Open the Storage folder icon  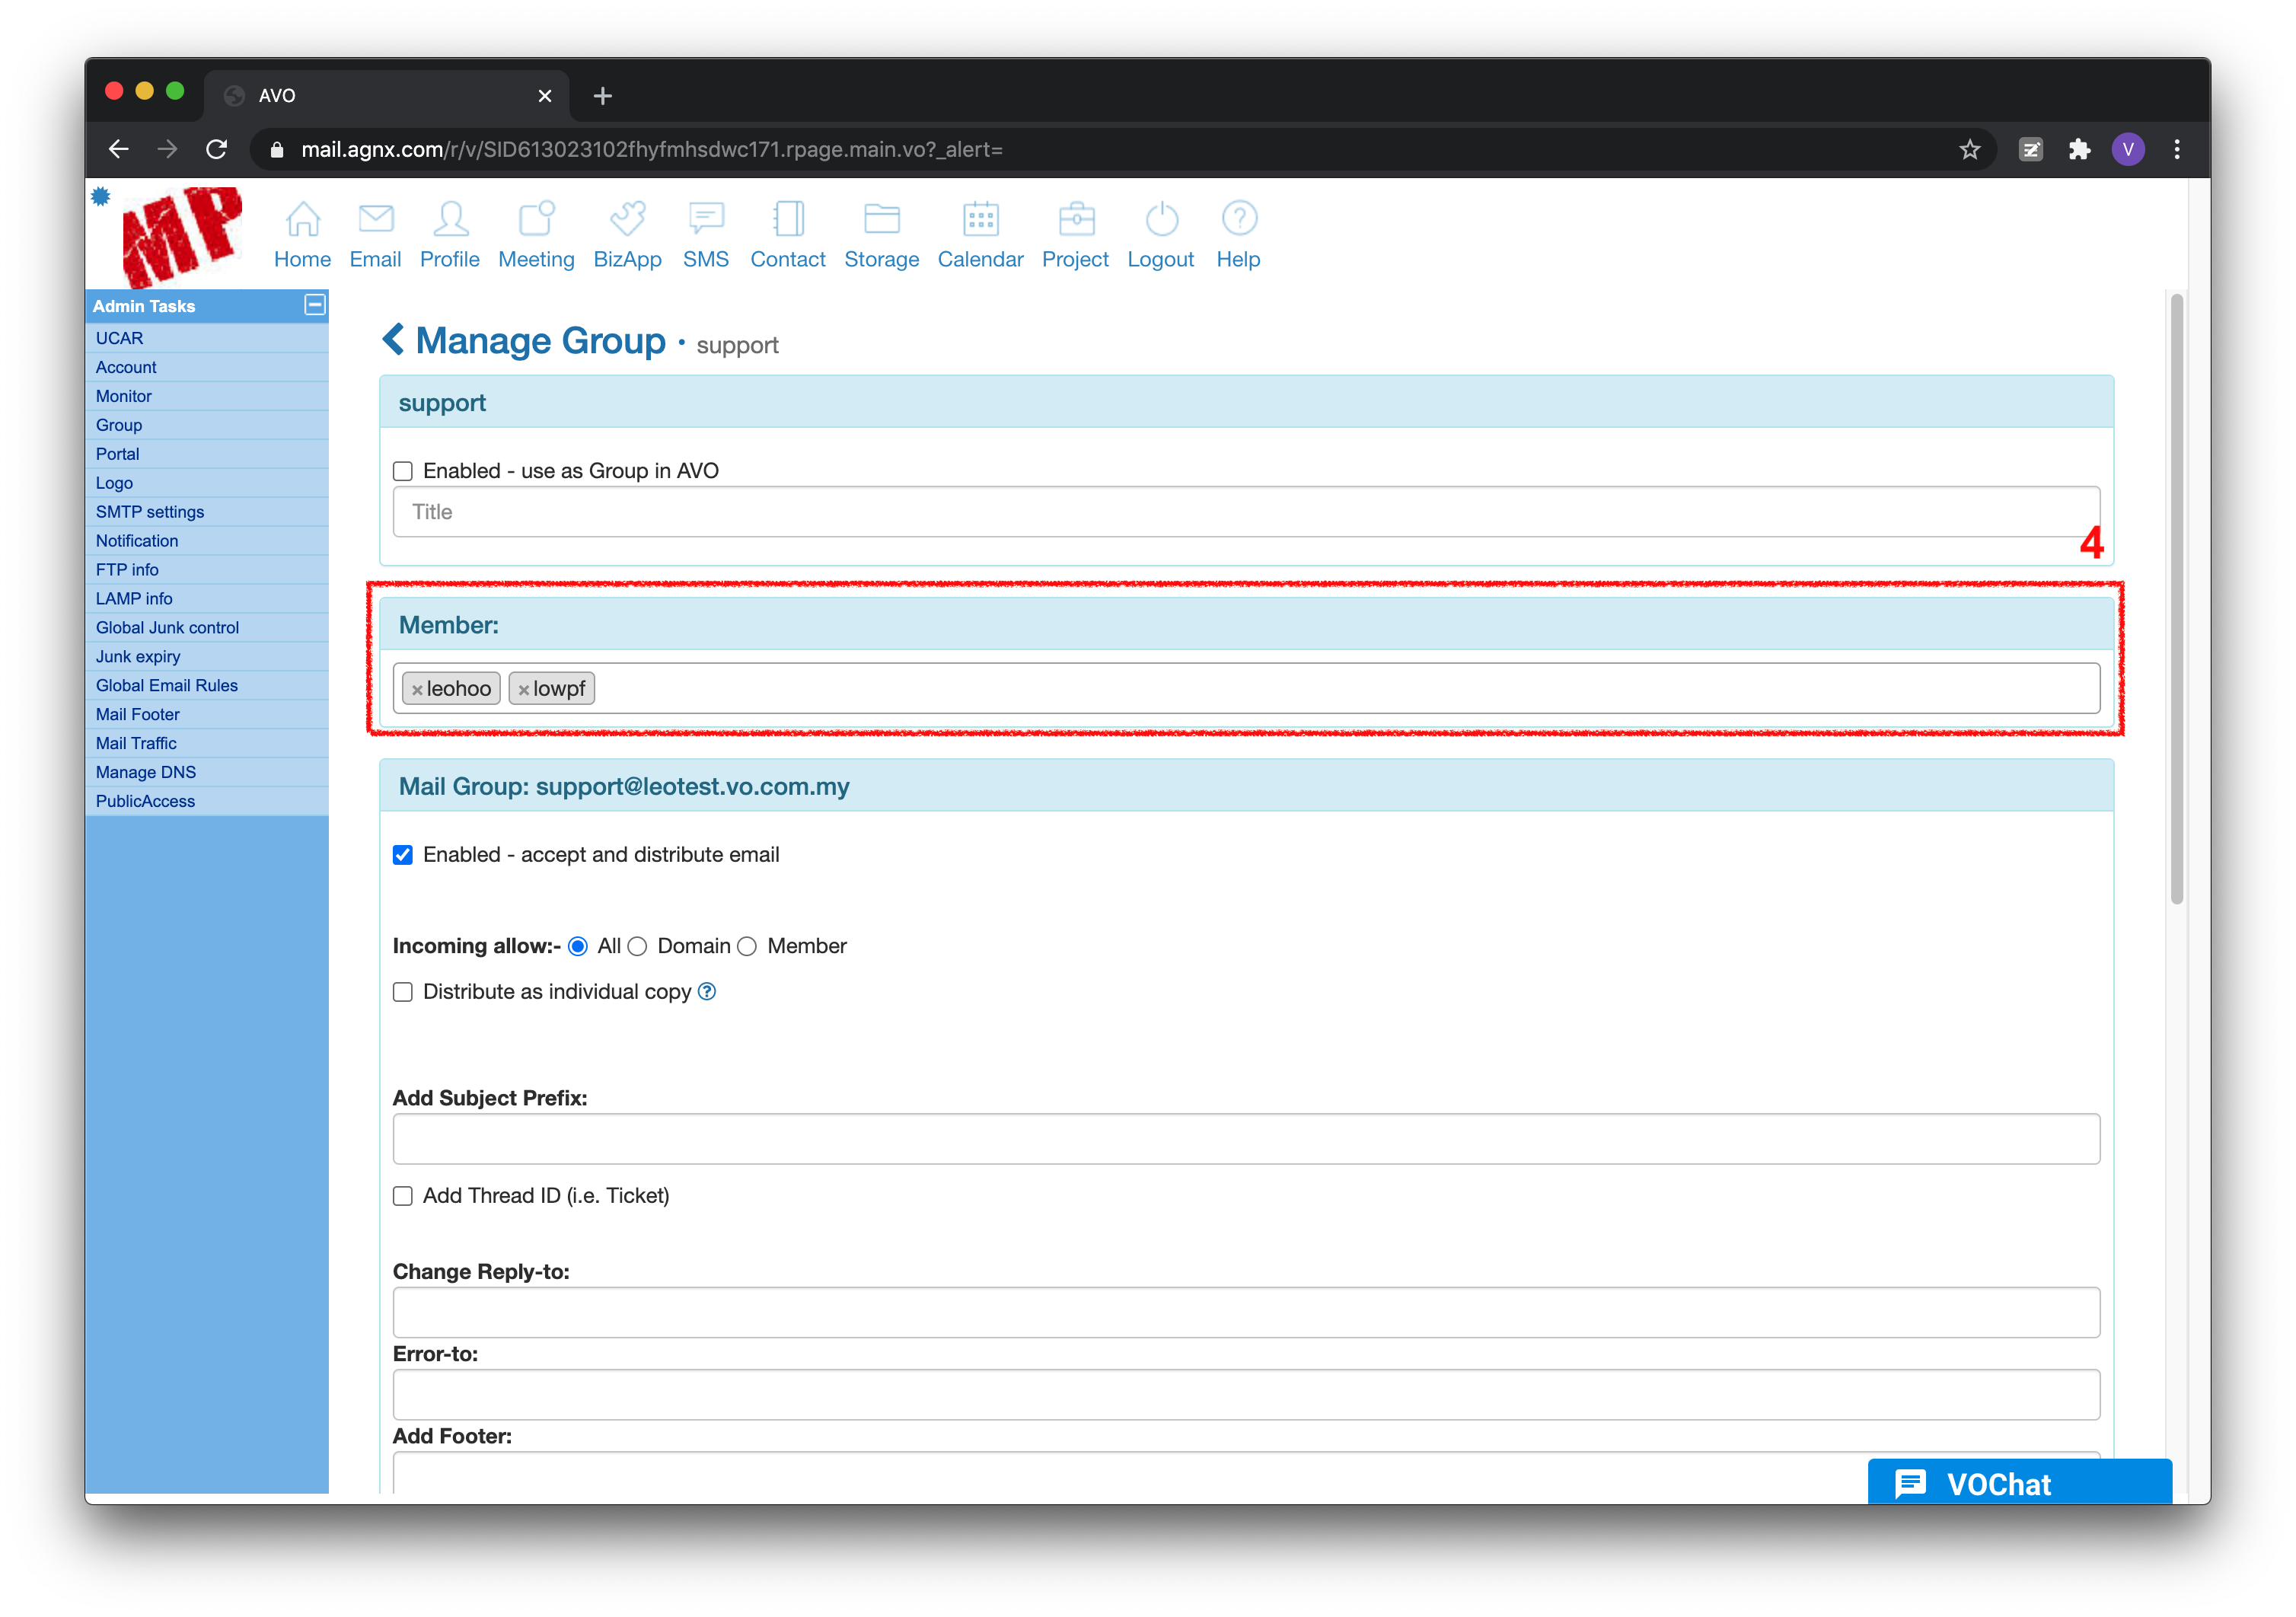click(x=881, y=219)
